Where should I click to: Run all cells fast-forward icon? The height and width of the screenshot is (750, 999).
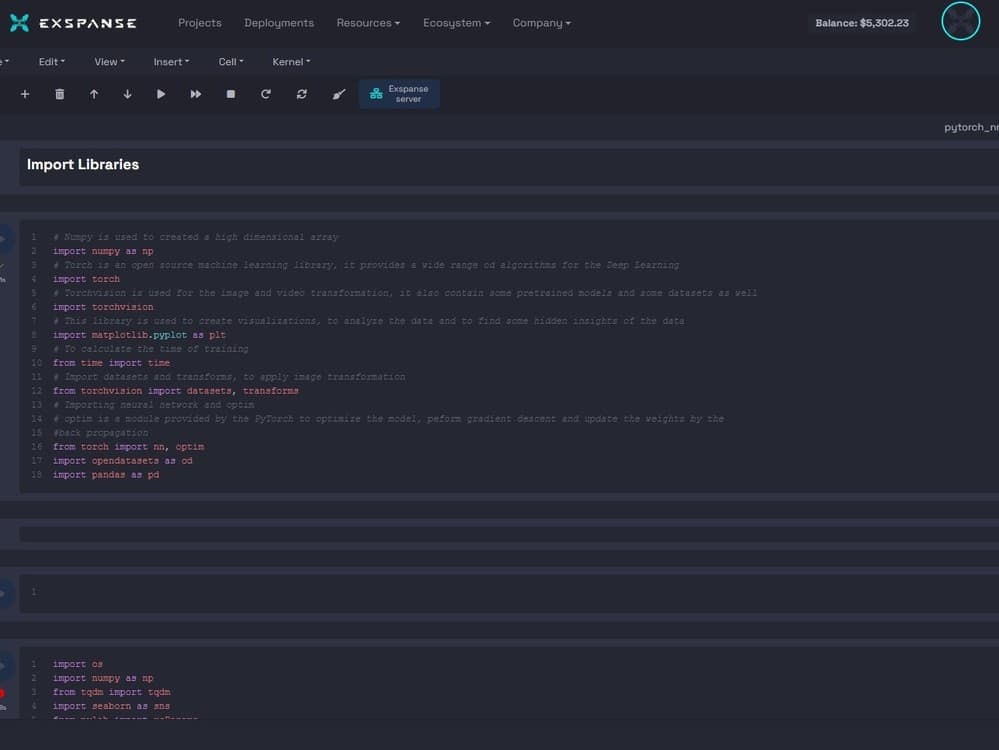click(x=196, y=94)
